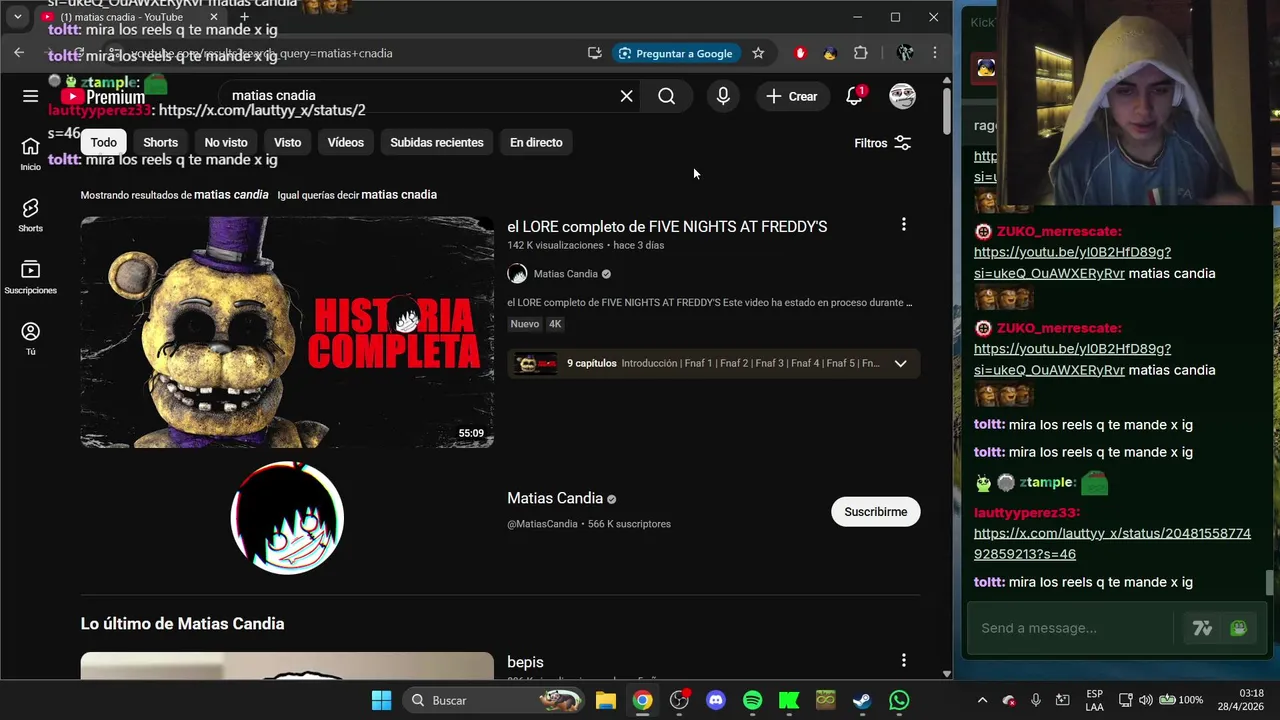Open the Chrome three-dot menu
This screenshot has height=720, width=1280.
[x=934, y=53]
